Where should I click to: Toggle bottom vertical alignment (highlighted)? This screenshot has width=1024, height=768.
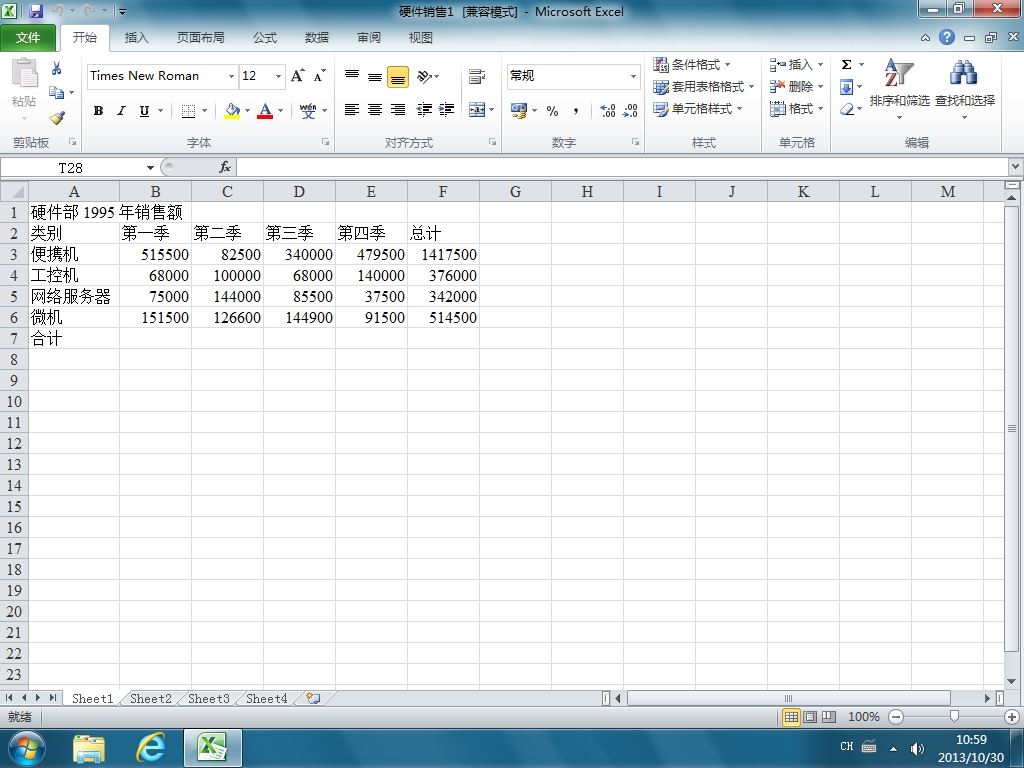pyautogui.click(x=398, y=77)
